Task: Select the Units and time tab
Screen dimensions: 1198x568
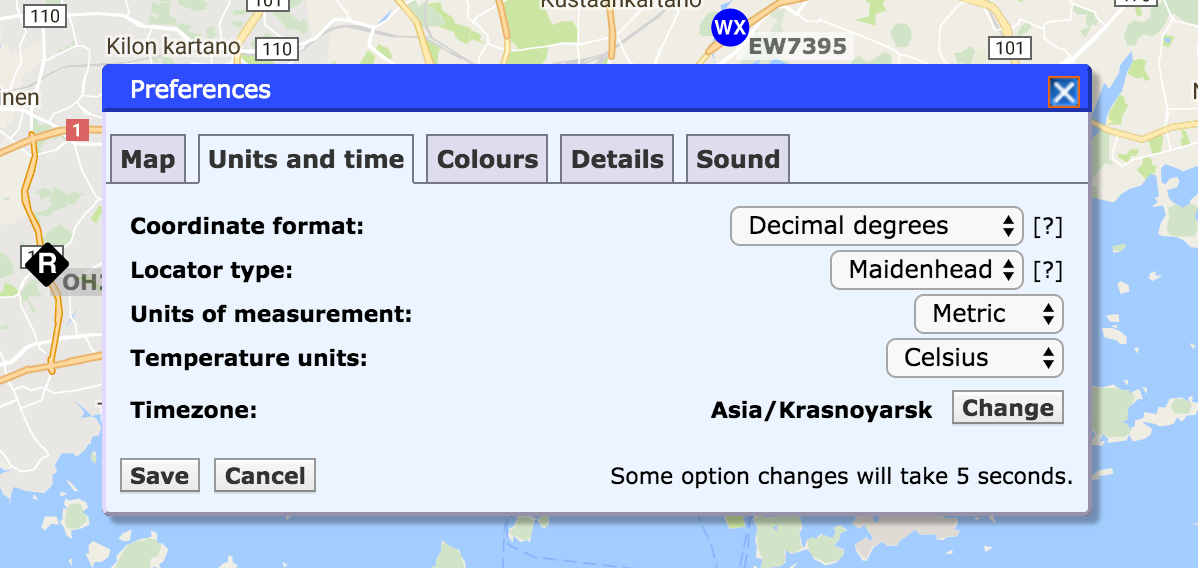Action: 306,160
